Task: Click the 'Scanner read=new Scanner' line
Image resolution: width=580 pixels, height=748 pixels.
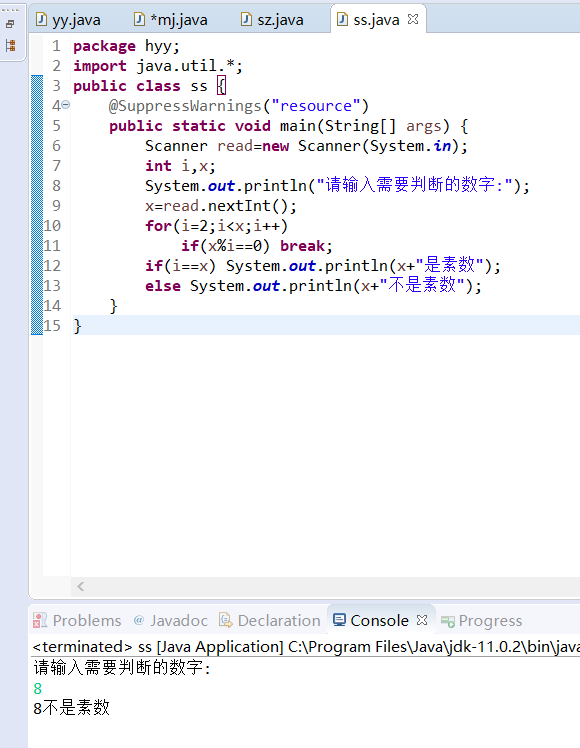Action: pyautogui.click(x=306, y=146)
